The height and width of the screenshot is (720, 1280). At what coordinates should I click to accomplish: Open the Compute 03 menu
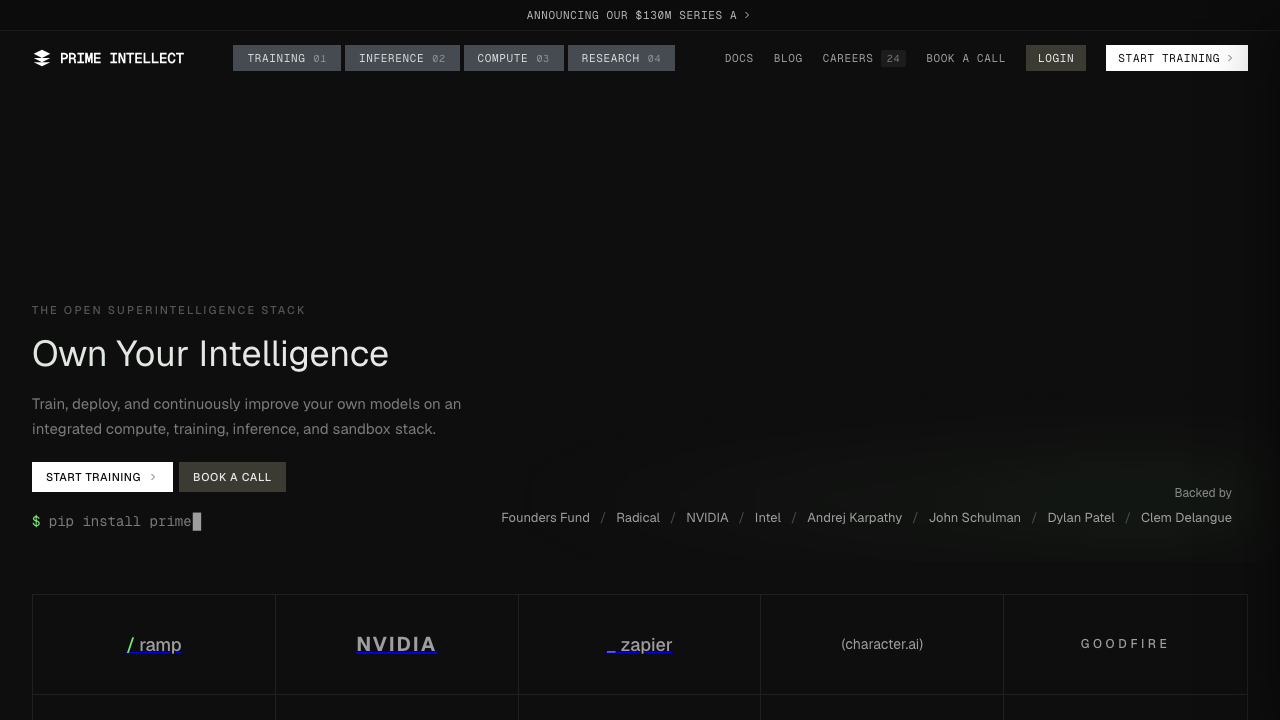(514, 58)
